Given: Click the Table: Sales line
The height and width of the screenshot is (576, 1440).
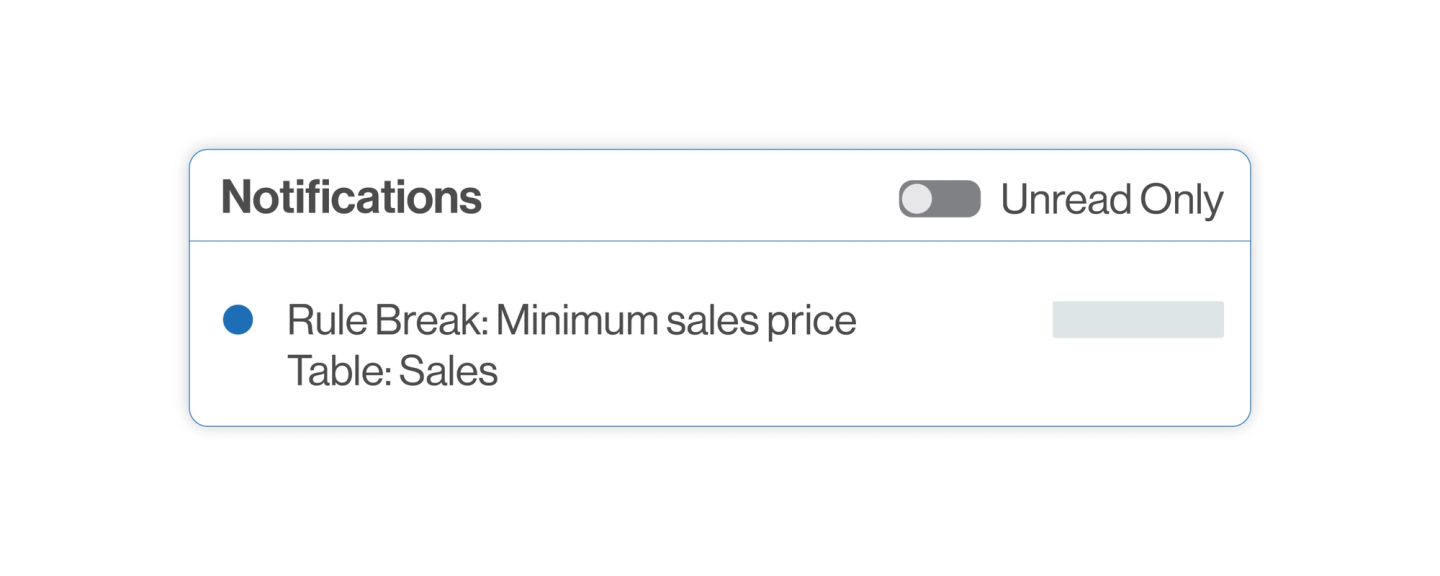Looking at the screenshot, I should point(392,371).
